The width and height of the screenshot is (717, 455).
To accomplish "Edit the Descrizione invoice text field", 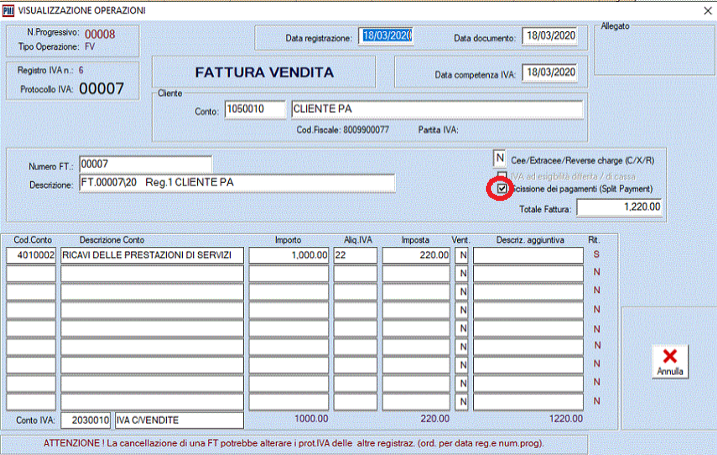I will click(x=236, y=184).
